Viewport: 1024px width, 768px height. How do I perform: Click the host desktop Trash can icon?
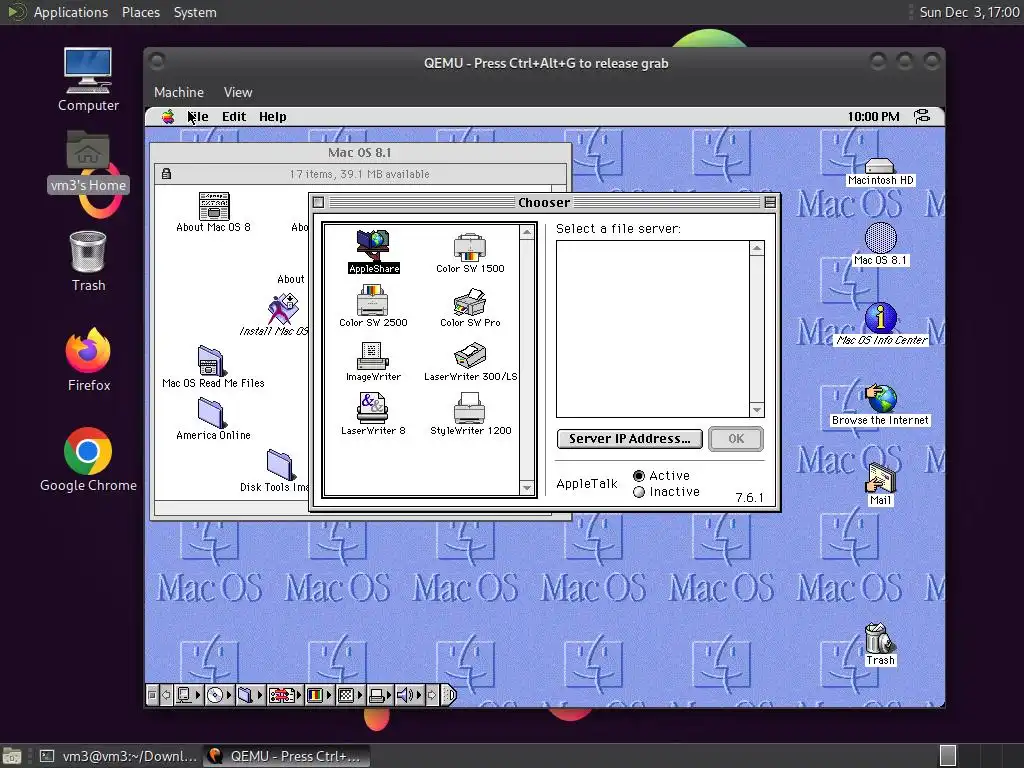pos(88,261)
